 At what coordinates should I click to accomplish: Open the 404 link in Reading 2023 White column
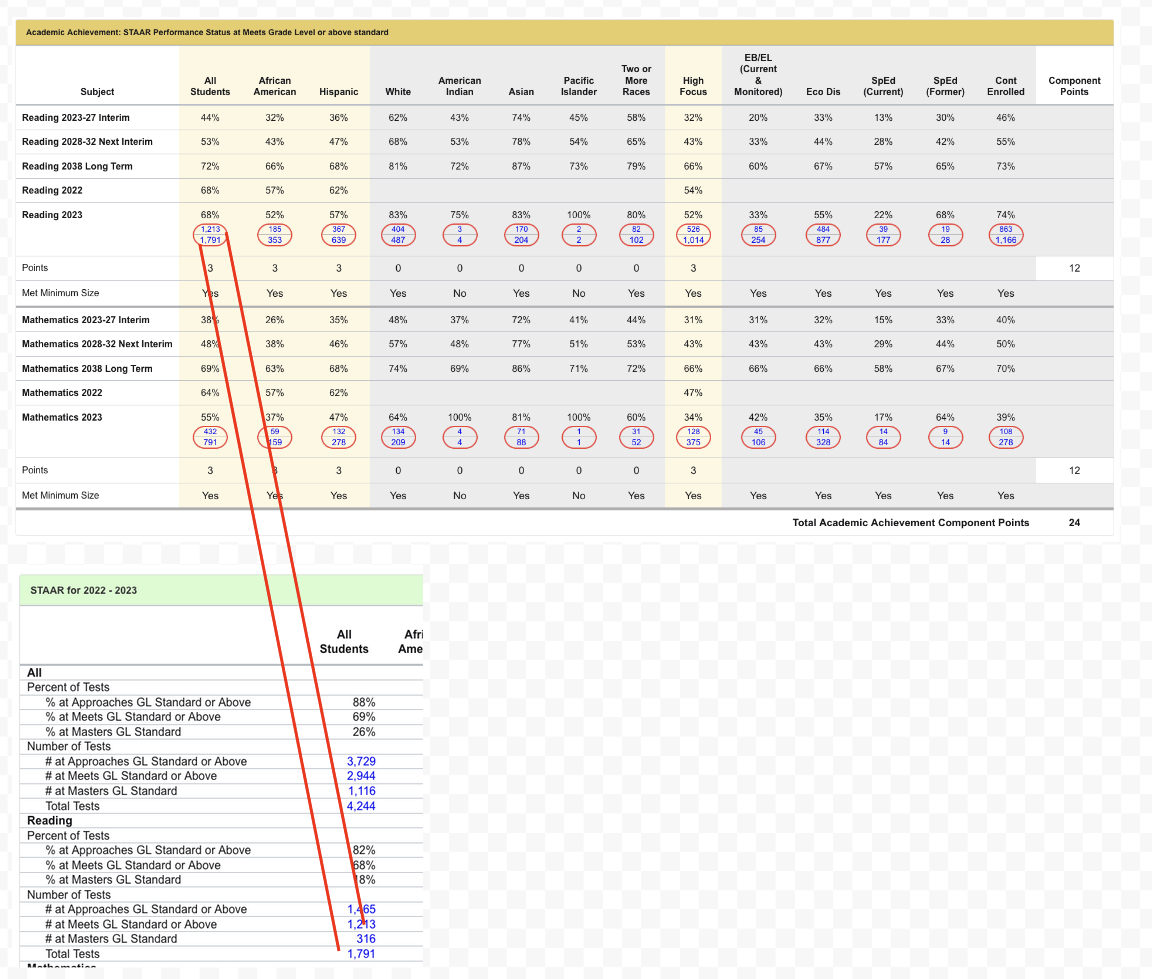[398, 229]
